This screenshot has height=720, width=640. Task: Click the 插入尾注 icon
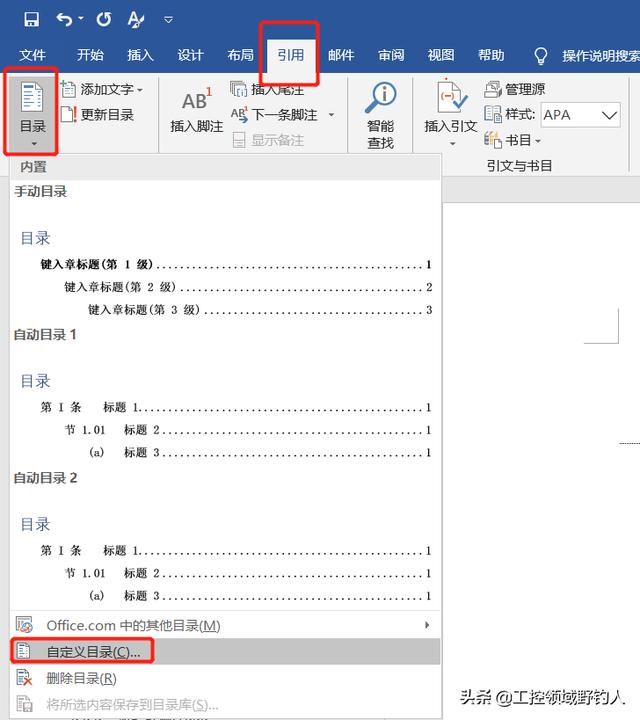tap(238, 89)
